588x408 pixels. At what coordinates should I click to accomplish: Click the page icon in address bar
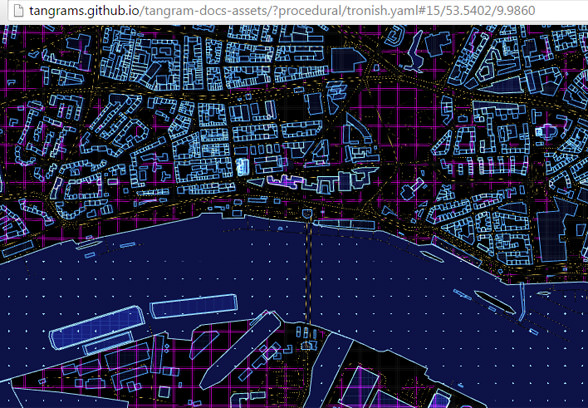18,10
